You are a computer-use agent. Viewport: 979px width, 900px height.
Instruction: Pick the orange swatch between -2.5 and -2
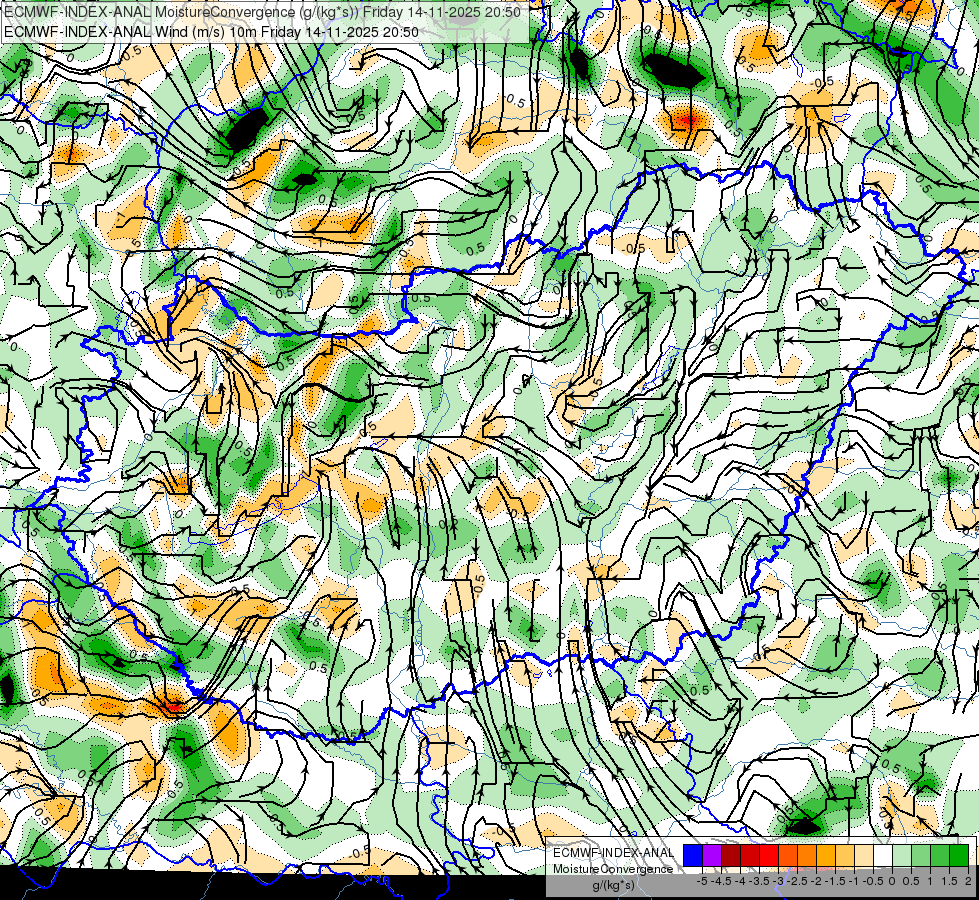807,856
